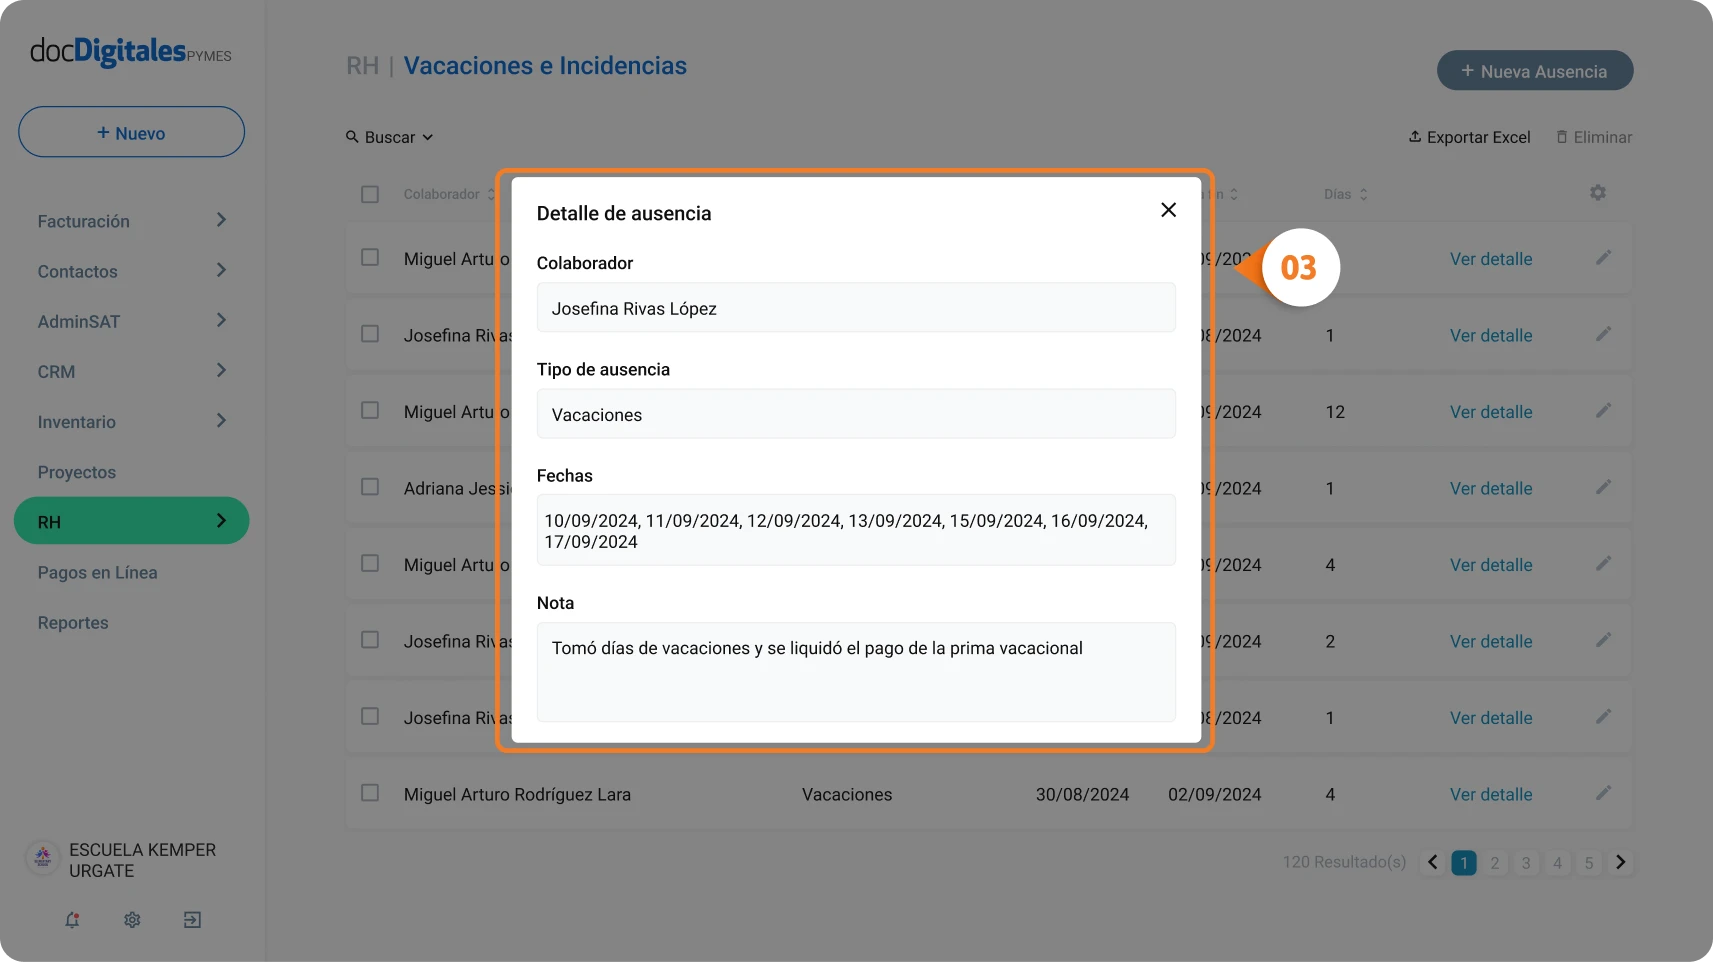Click the logout icon in sidebar
The image size is (1713, 962).
(x=192, y=920)
